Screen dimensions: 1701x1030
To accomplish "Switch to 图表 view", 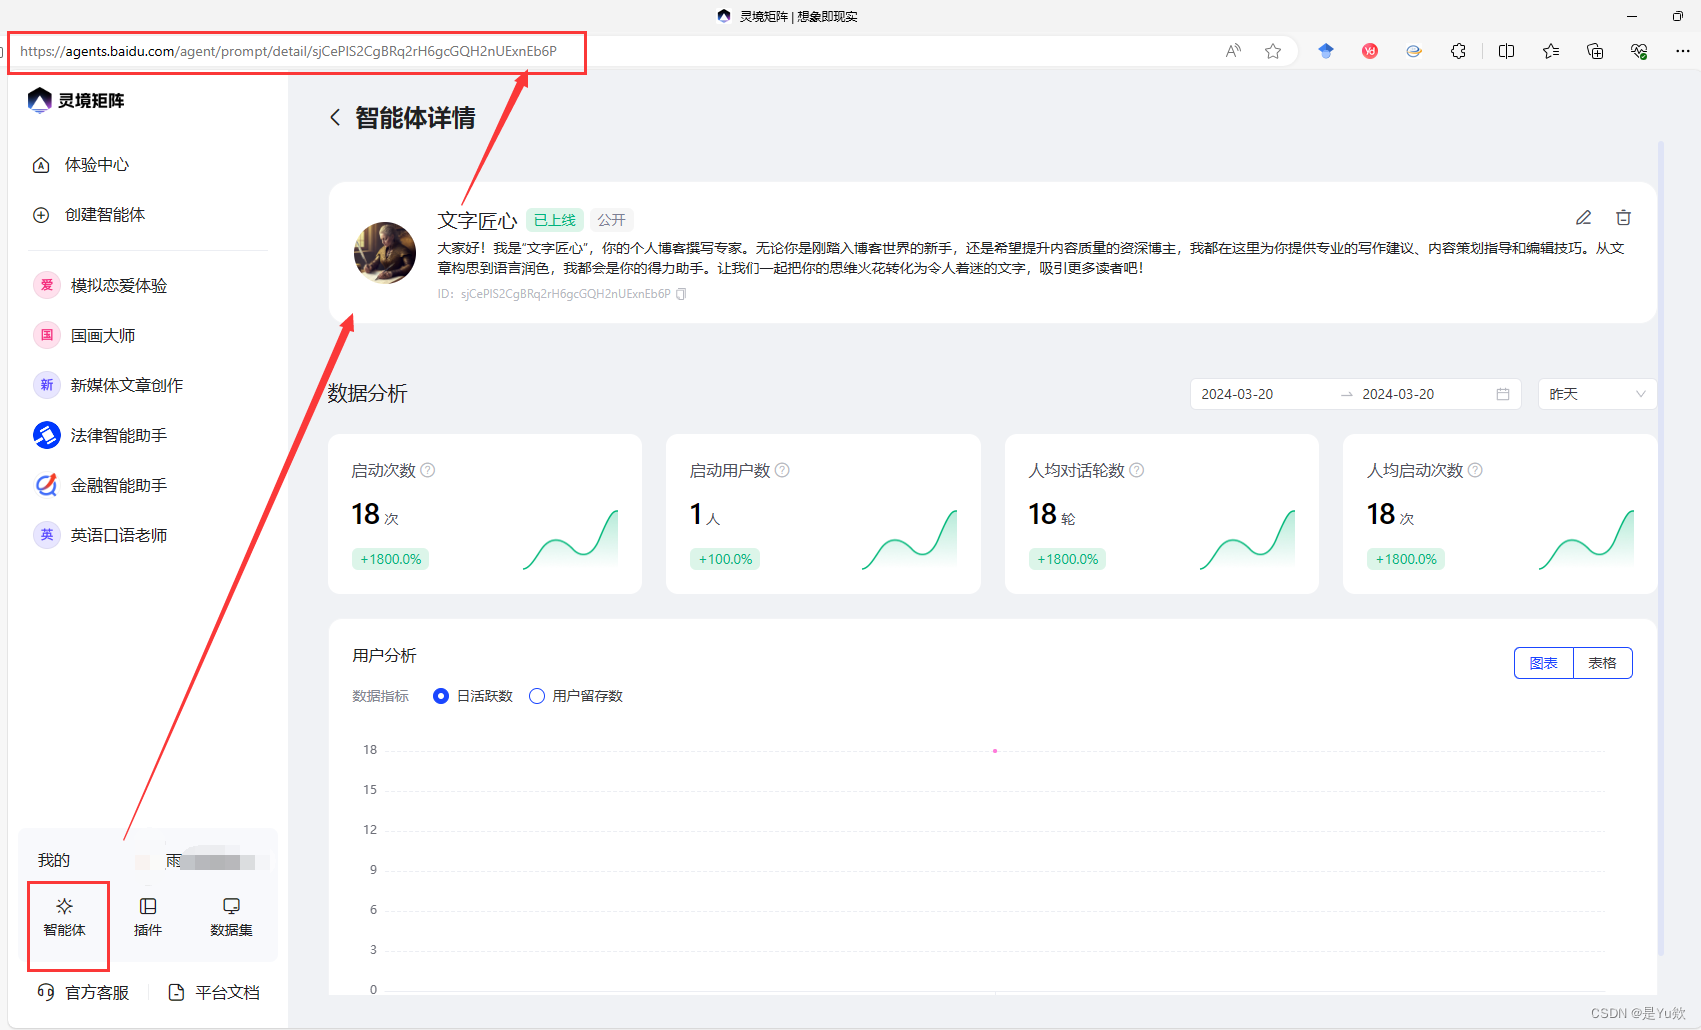I will pyautogui.click(x=1544, y=663).
